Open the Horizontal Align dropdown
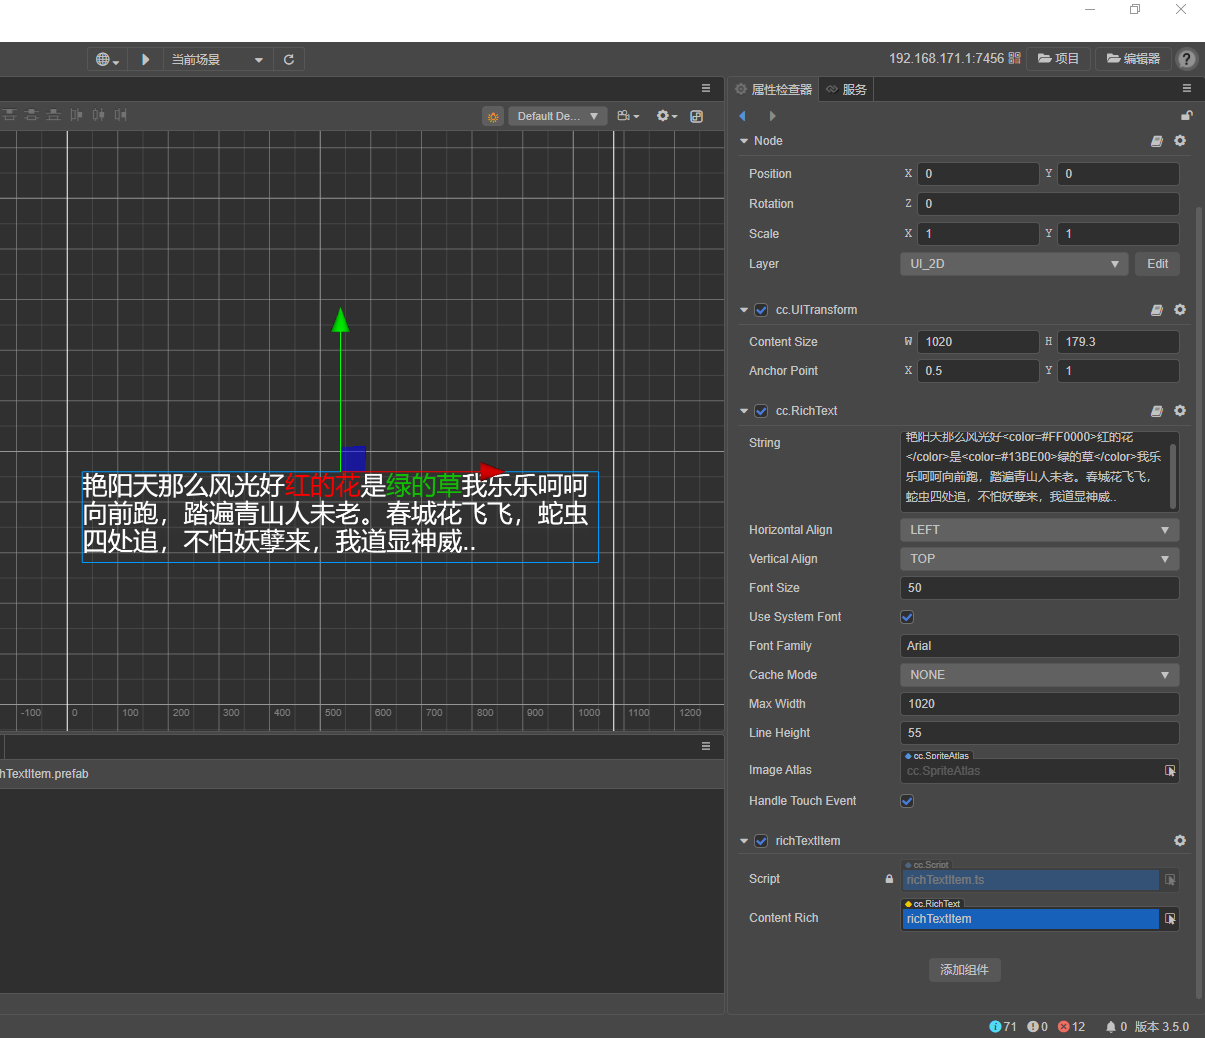This screenshot has height=1038, width=1205. coord(1039,530)
